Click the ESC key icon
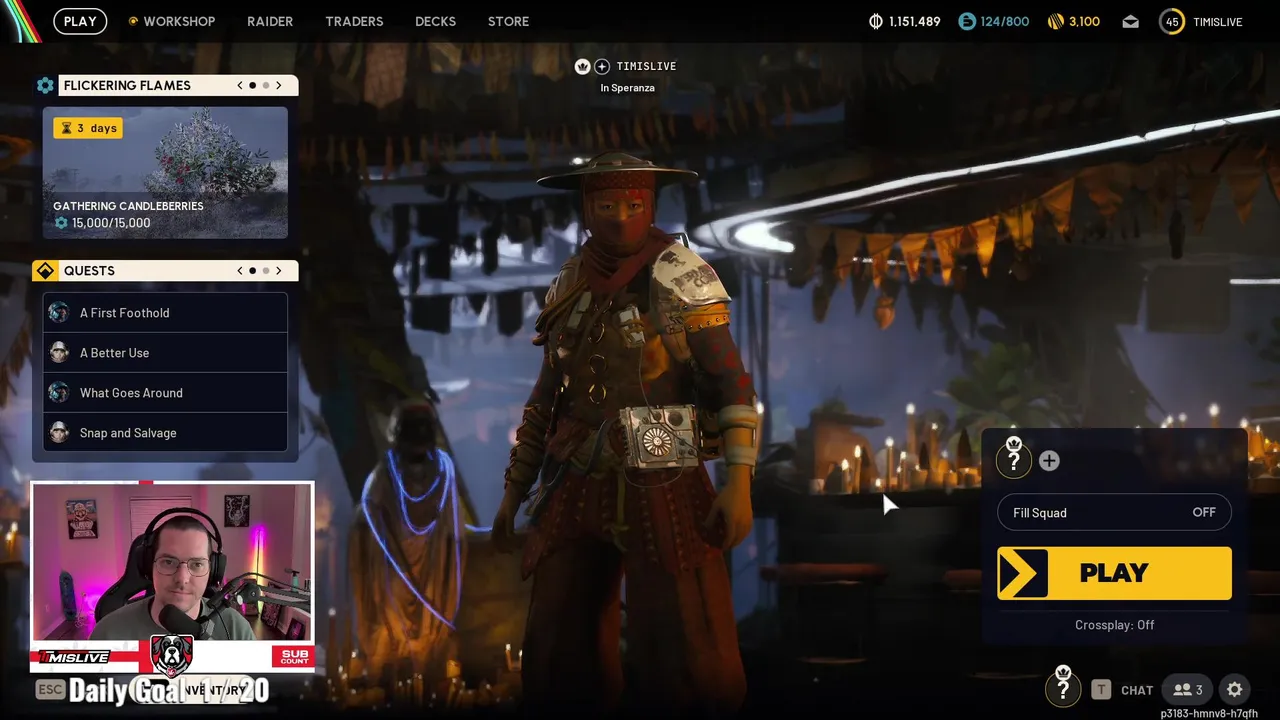The height and width of the screenshot is (720, 1280). (50, 689)
